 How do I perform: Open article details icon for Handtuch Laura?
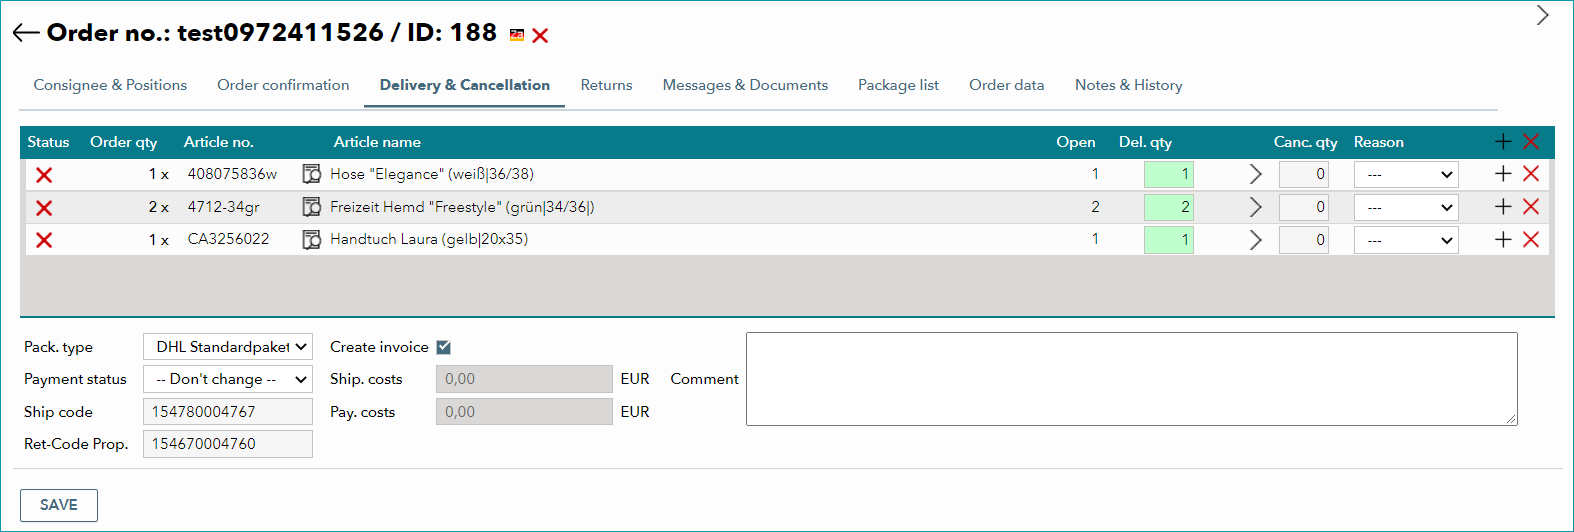(x=312, y=239)
